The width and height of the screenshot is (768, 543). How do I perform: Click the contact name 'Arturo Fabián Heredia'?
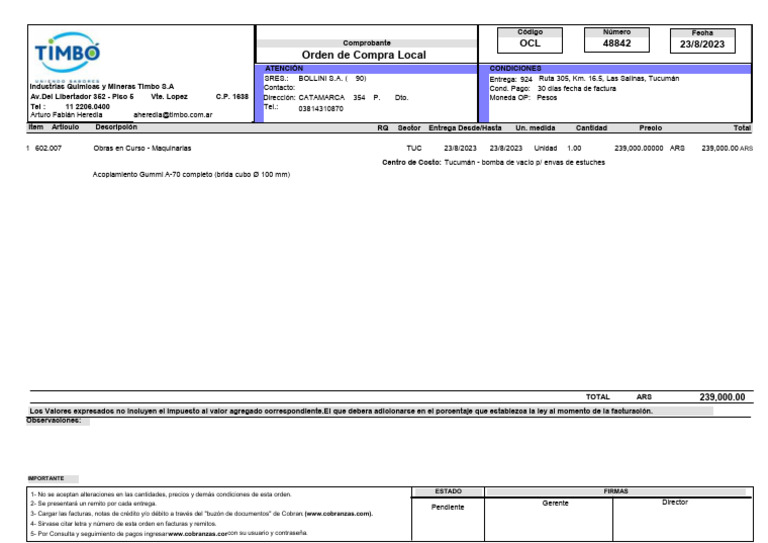[x=67, y=115]
